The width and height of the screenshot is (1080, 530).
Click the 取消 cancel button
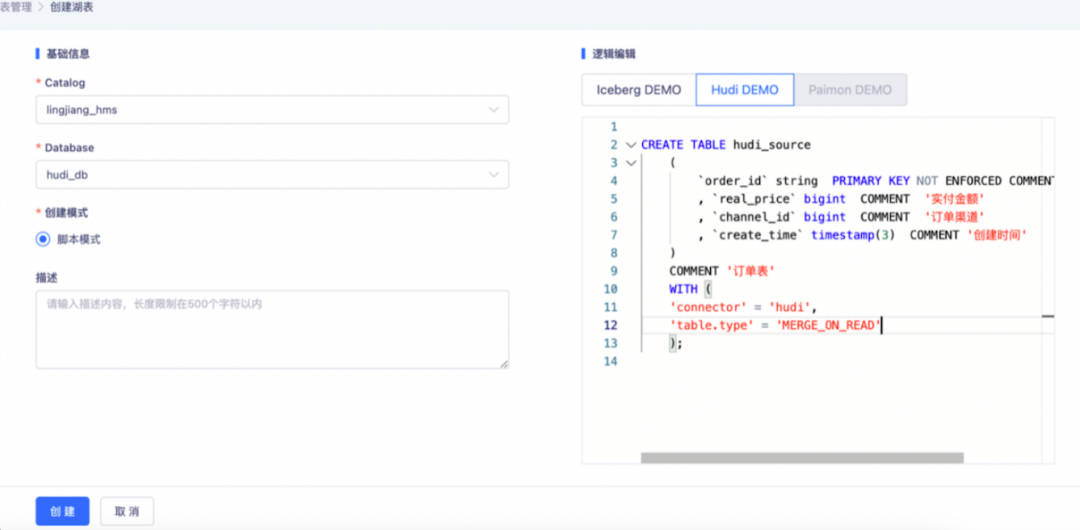pyautogui.click(x=127, y=511)
